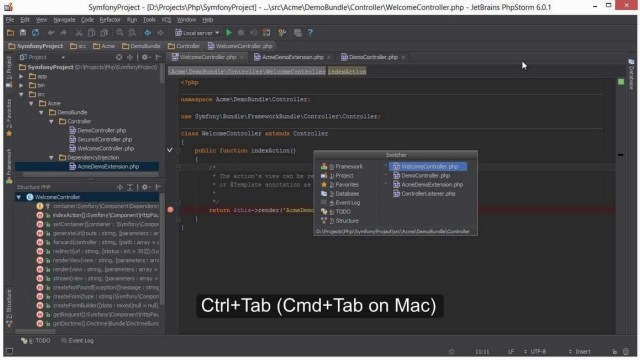Collapse the Controller folder in project tree
The width and height of the screenshot is (640, 360).
point(51,121)
